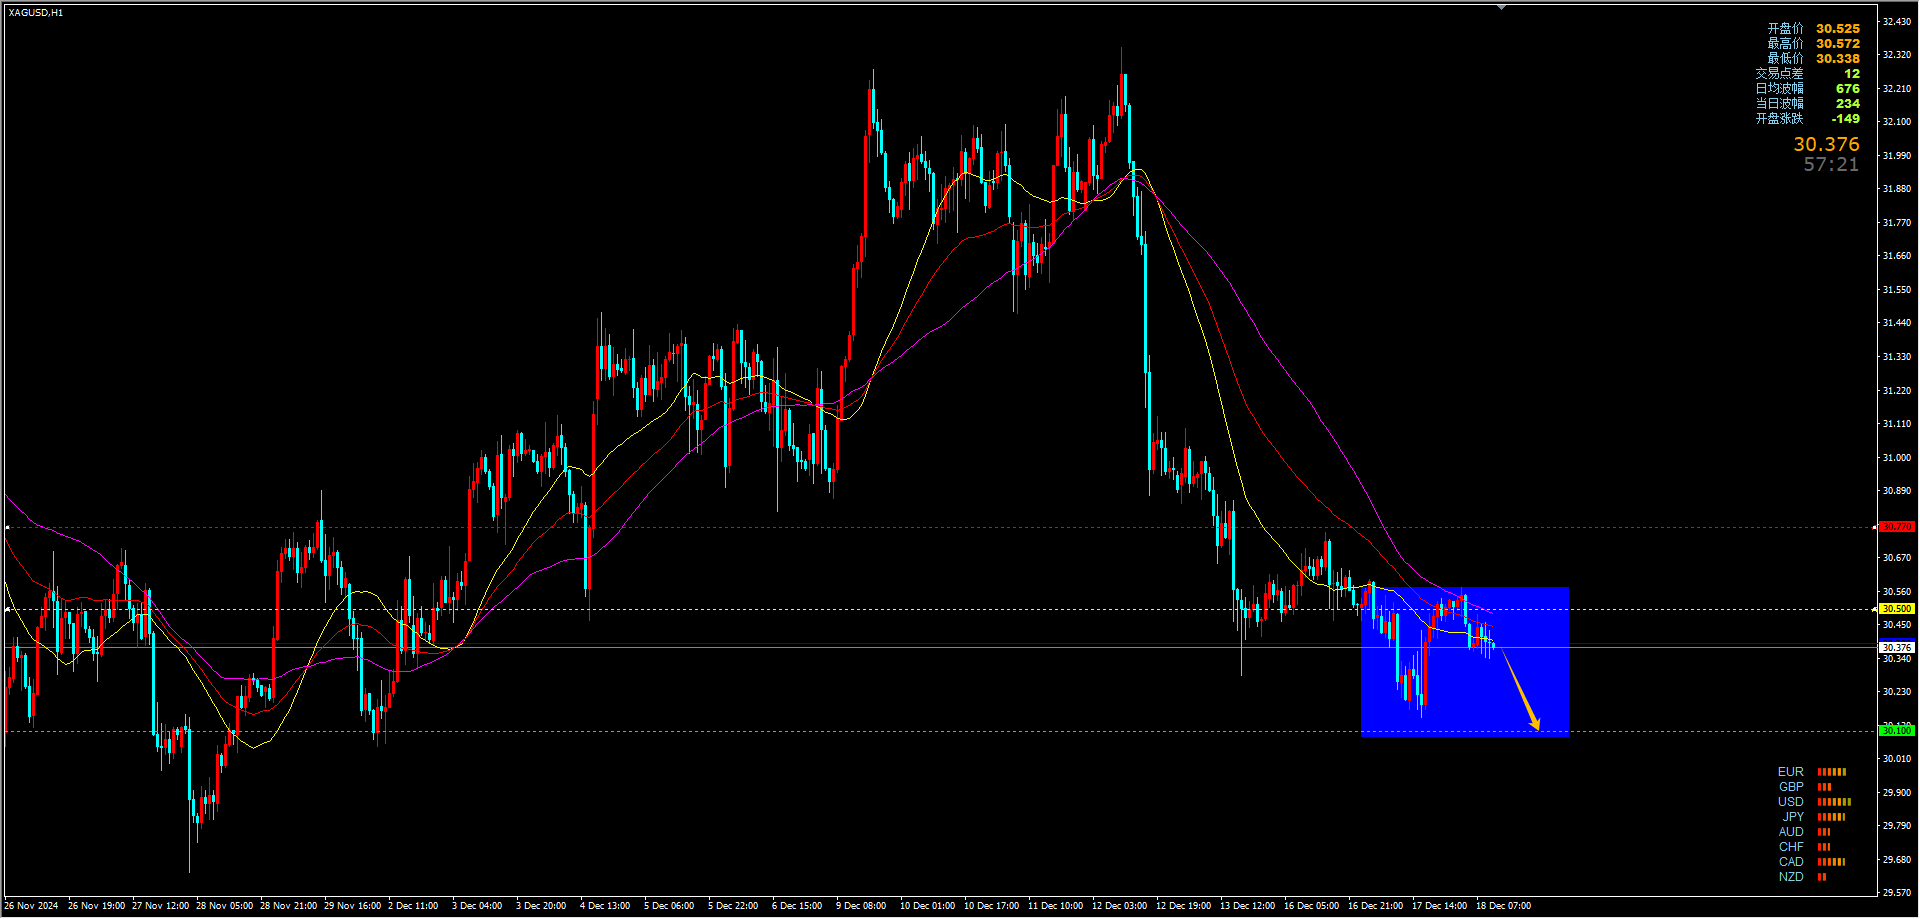Screen dimensions: 1920x919
Task: Click the 31.770 price axis label
Action: pos(1897,223)
